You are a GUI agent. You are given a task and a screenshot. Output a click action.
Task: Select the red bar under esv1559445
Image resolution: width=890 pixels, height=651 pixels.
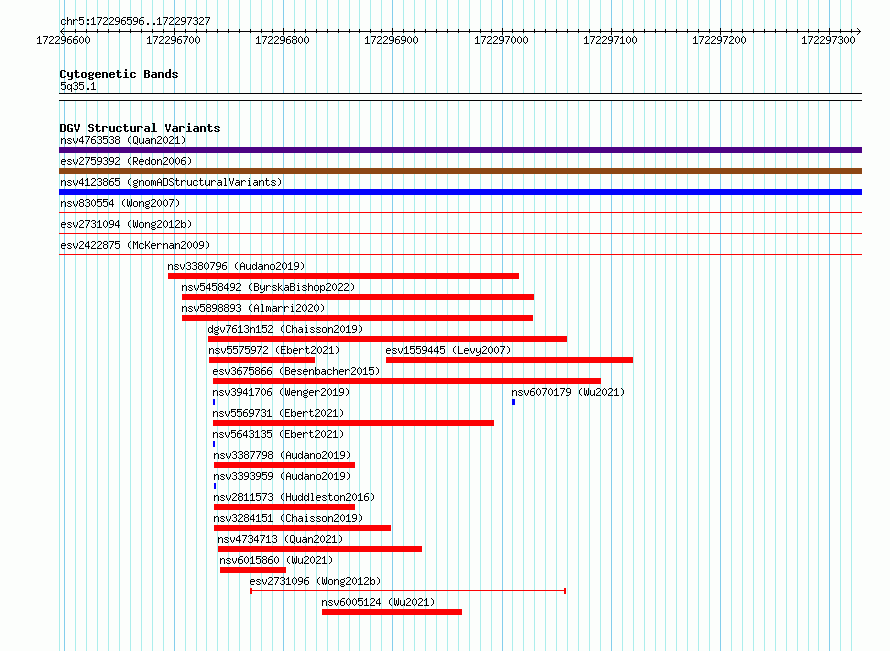509,360
